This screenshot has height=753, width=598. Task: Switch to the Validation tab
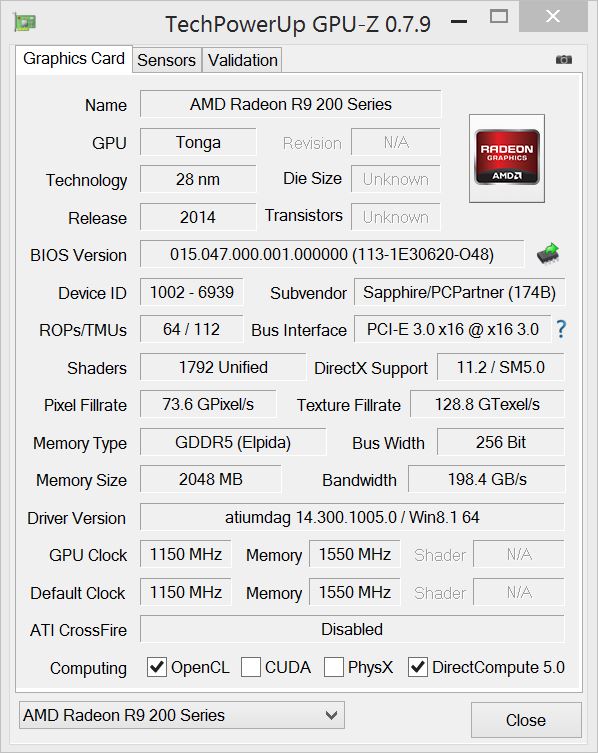[242, 61]
